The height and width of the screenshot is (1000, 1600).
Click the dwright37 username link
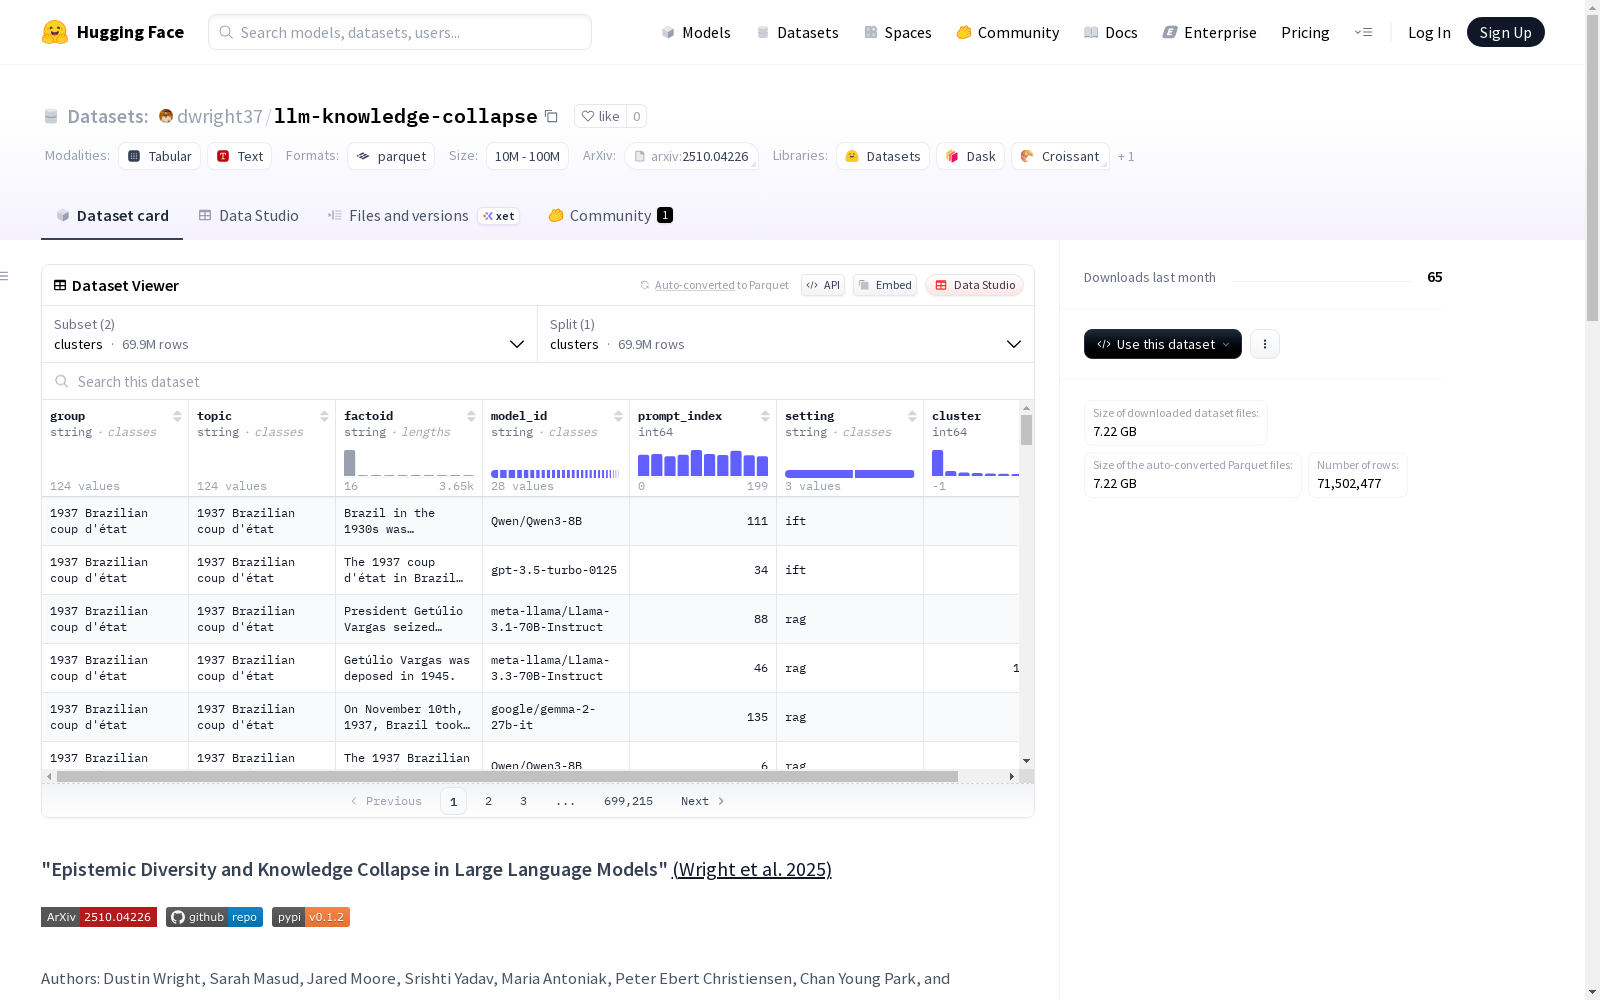tap(220, 116)
